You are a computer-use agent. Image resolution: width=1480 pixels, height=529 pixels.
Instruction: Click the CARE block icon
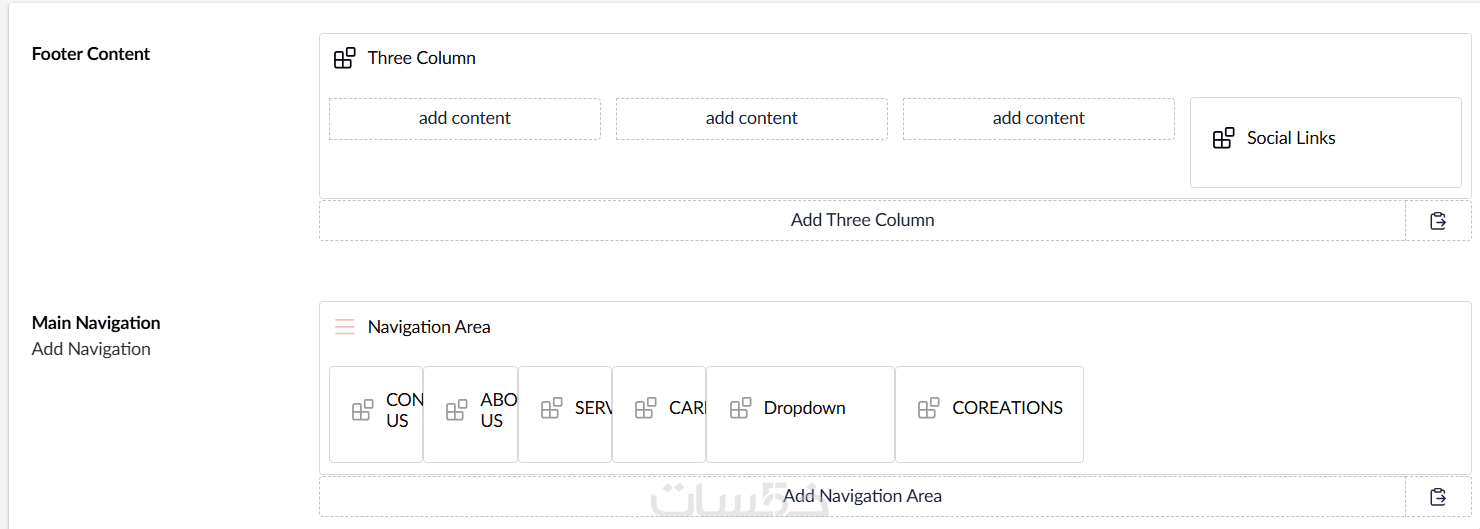point(645,408)
